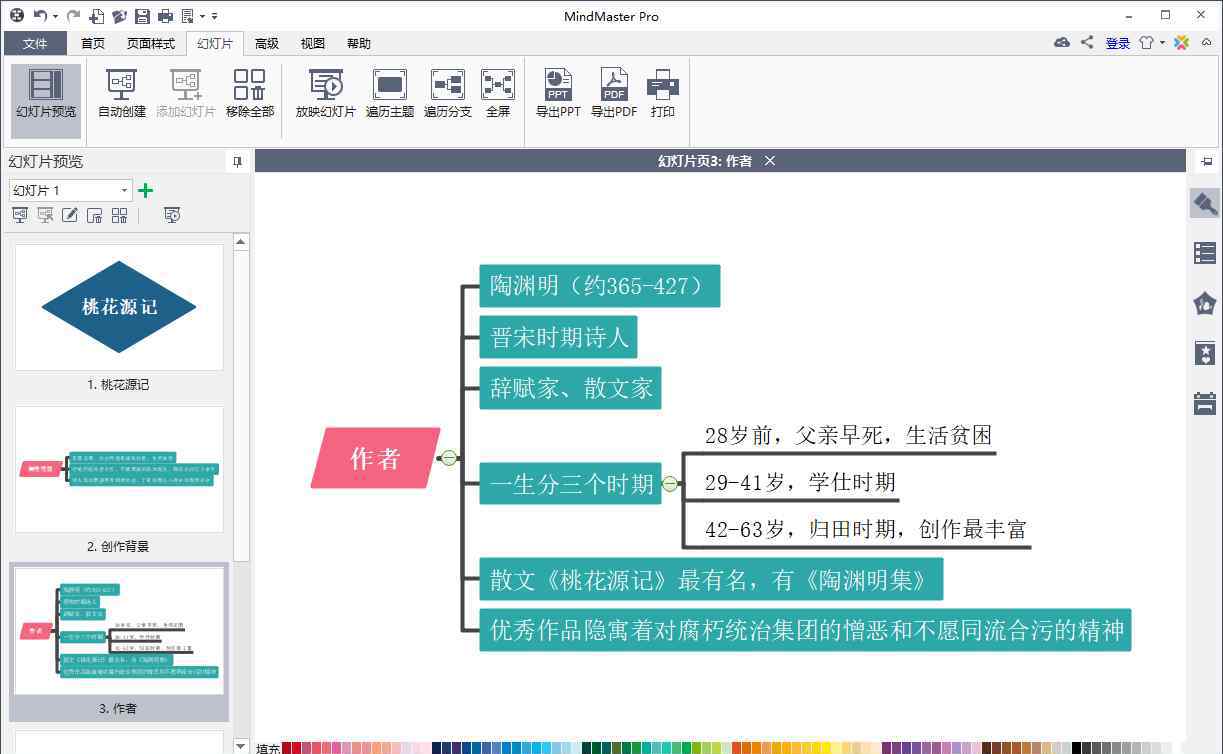Image resolution: width=1223 pixels, height=754 pixels.
Task: Select the 辞赋家、散文家 node
Action: point(570,388)
